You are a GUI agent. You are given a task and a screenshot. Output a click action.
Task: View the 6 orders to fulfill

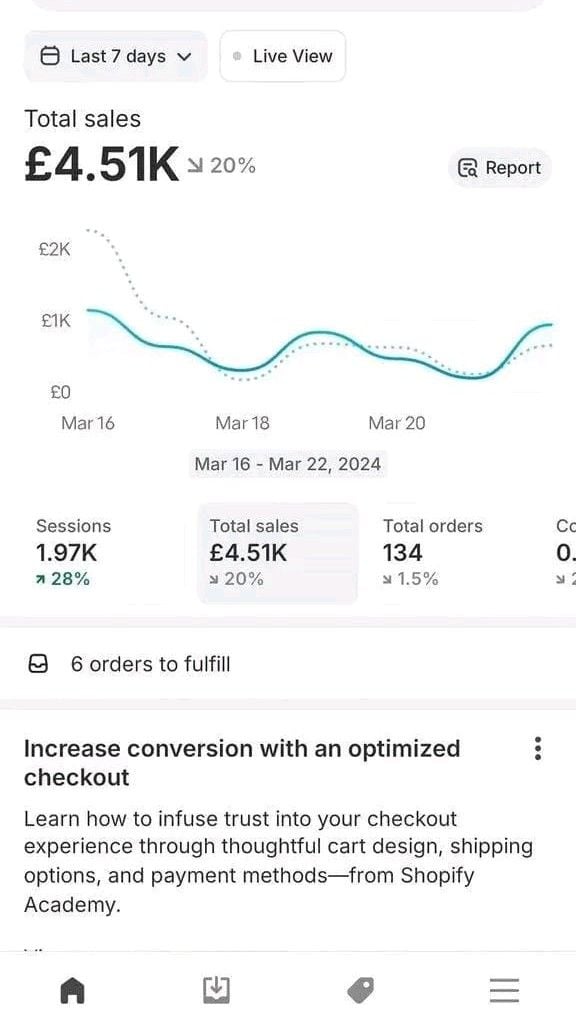pyautogui.click(x=150, y=664)
